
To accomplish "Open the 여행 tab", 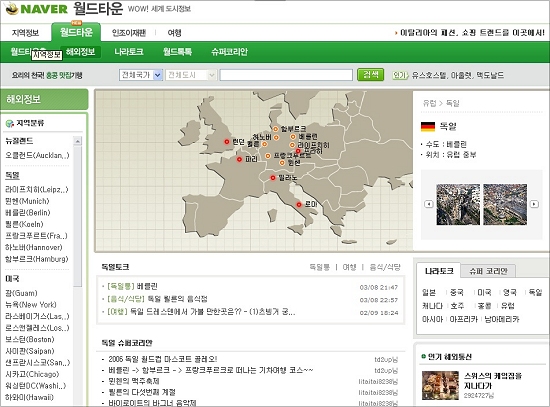I will 174,33.
